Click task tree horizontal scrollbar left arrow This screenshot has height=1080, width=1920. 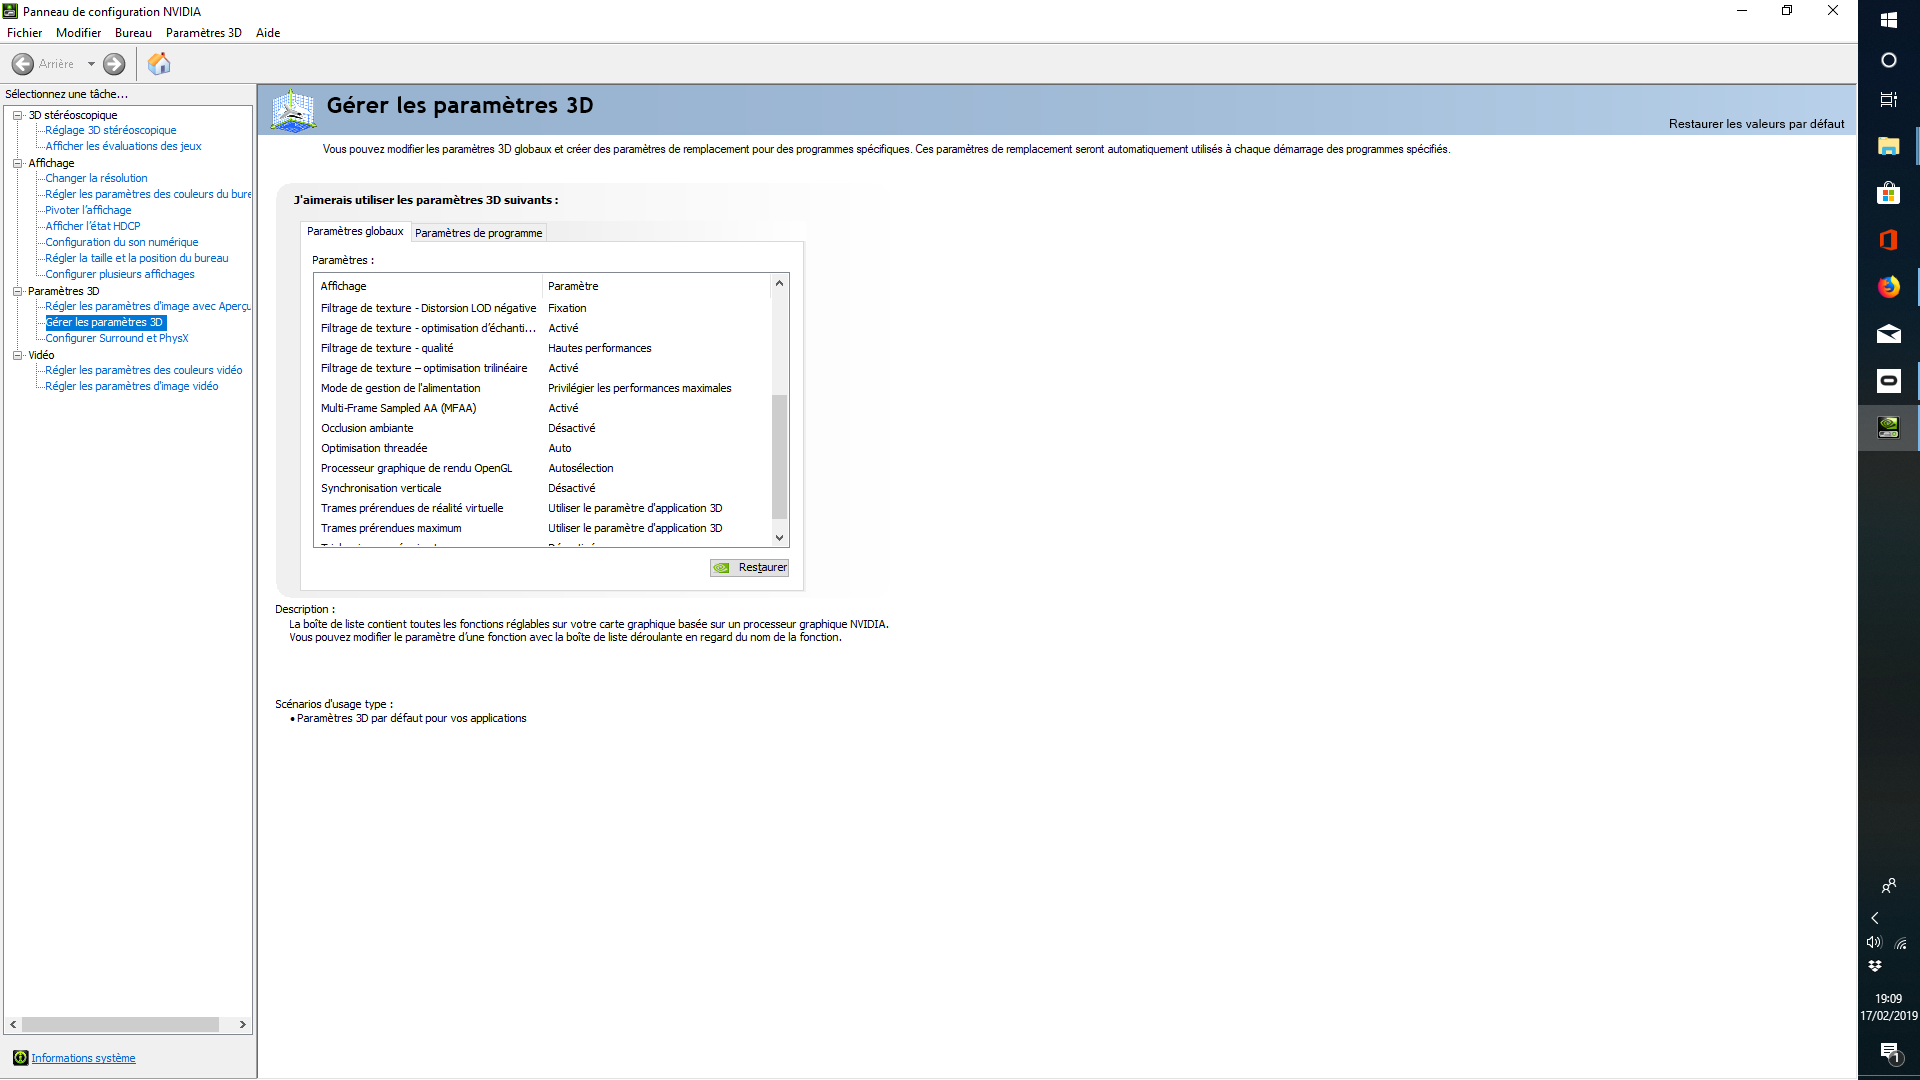(13, 1024)
